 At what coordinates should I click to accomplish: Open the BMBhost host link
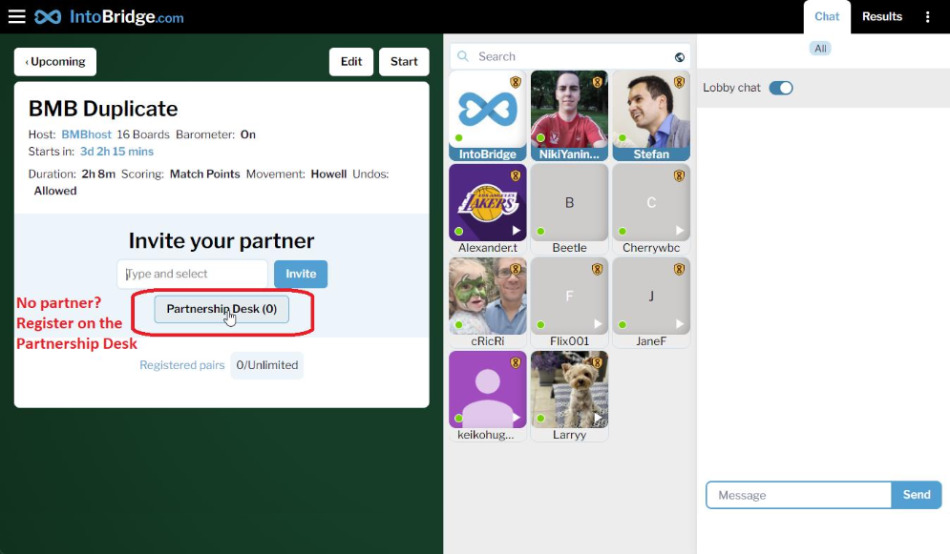pos(87,134)
